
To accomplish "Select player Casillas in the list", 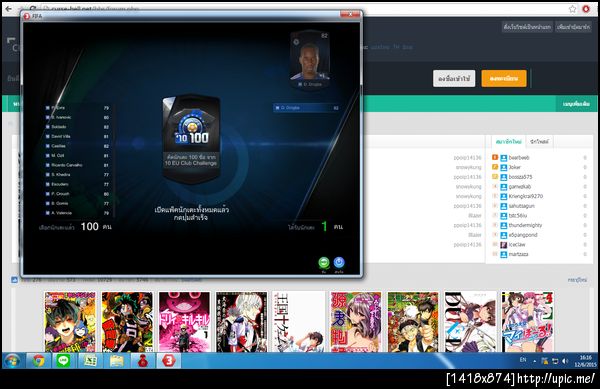I will coord(77,146).
